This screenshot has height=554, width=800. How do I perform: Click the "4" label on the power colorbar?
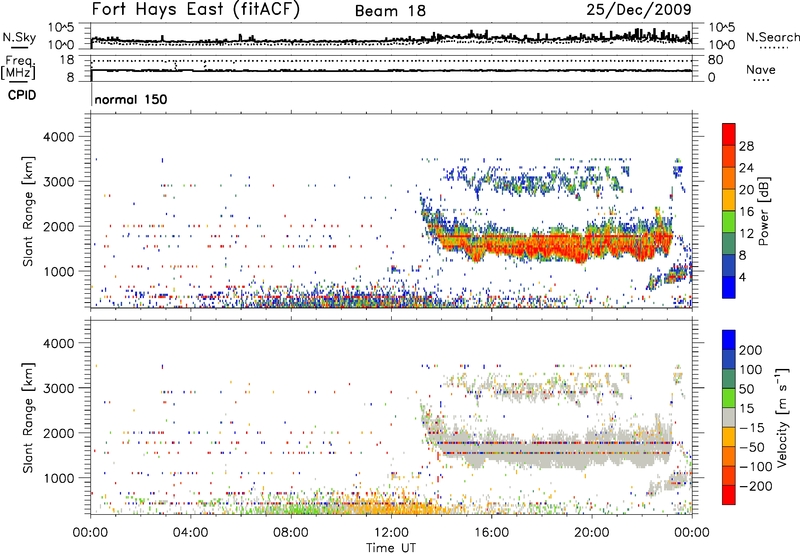[742, 278]
